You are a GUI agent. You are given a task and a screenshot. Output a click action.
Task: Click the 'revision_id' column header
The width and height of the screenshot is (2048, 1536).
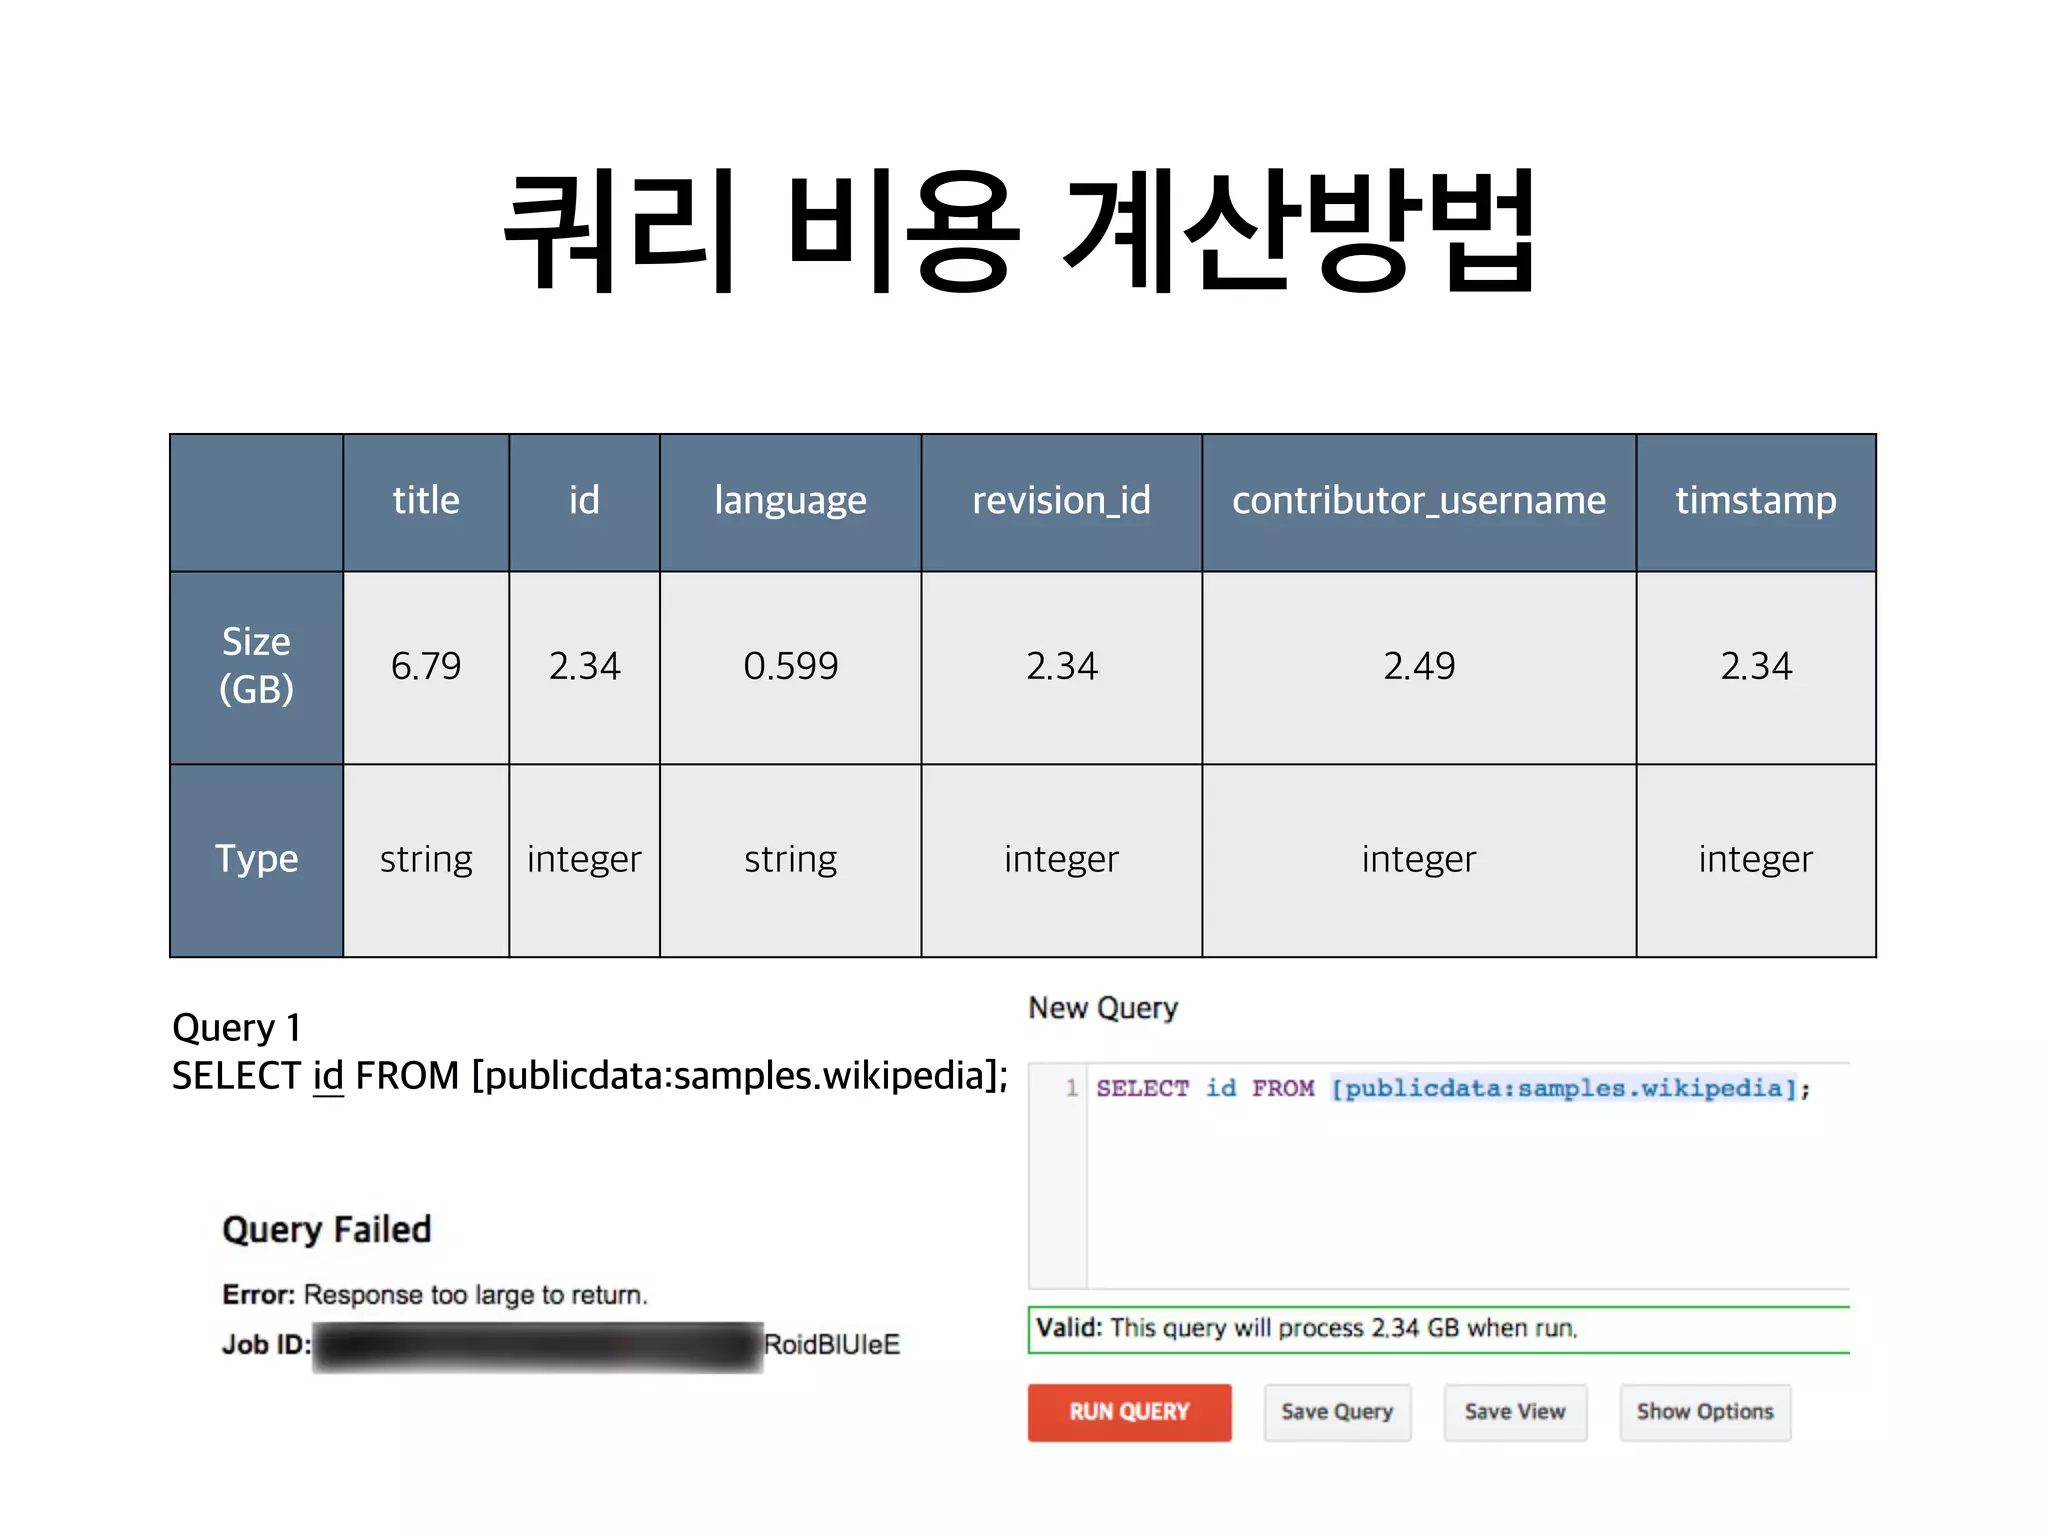coord(1061,501)
